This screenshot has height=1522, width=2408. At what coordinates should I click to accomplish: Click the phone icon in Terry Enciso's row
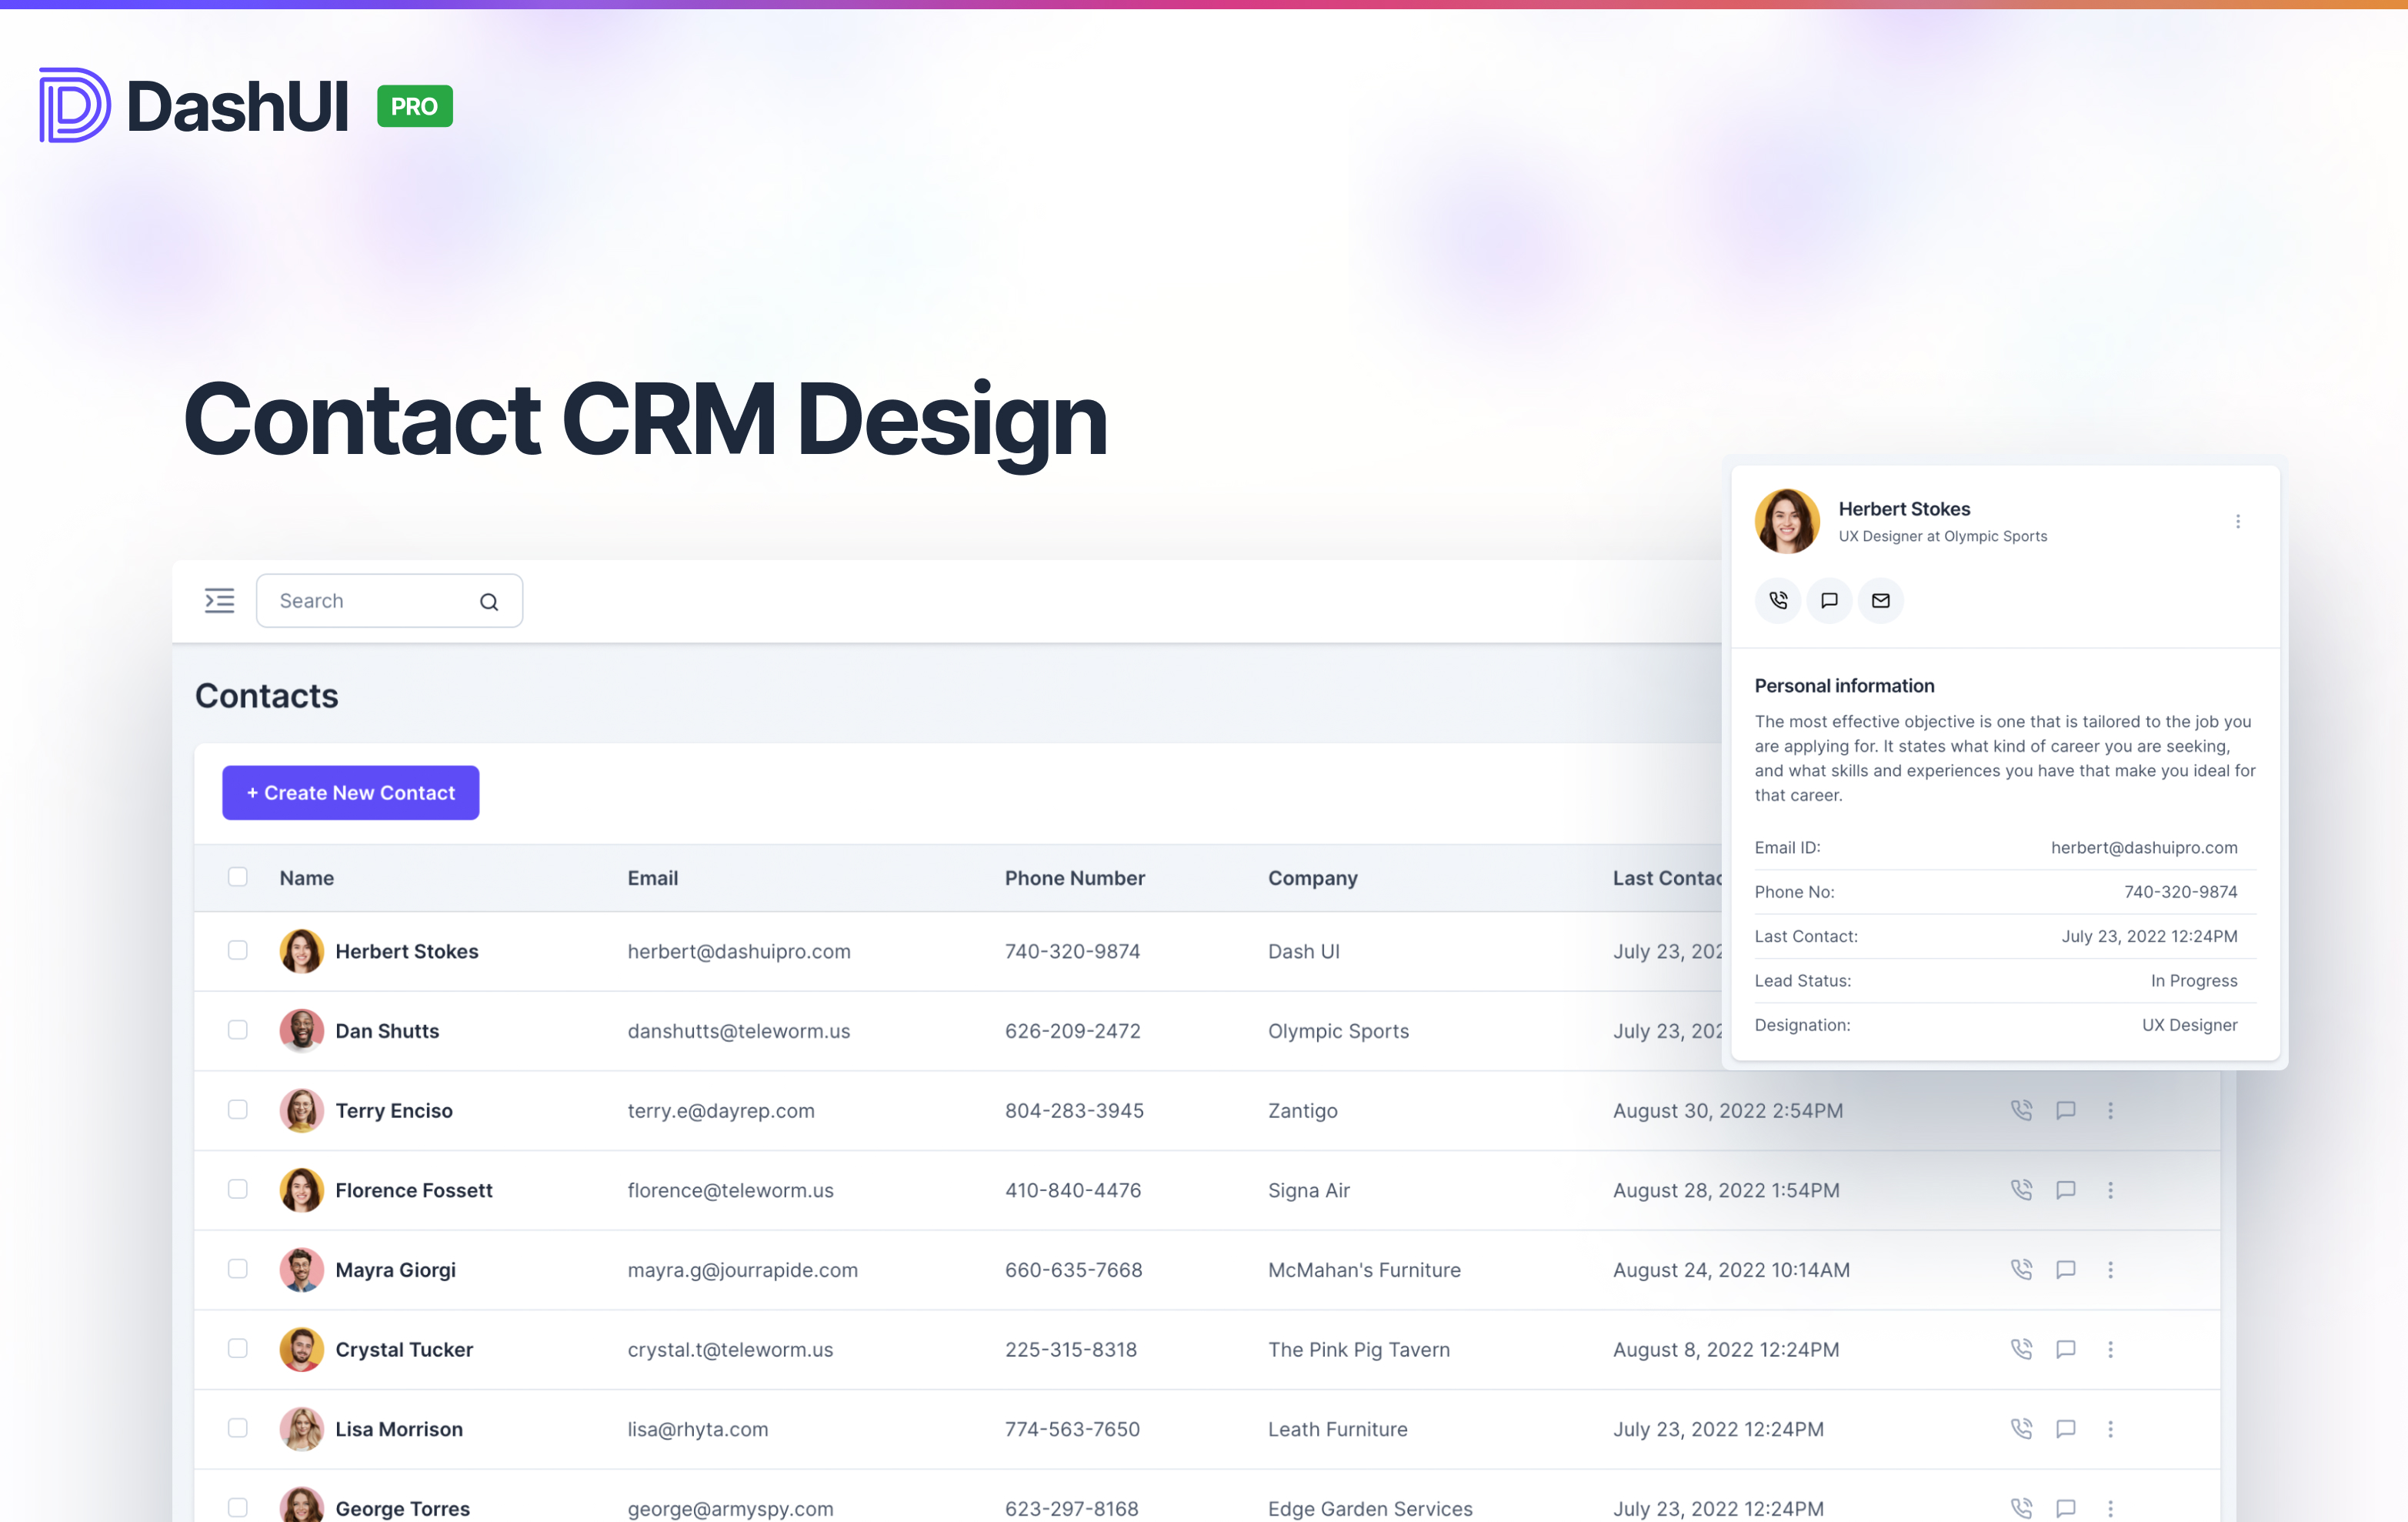tap(2021, 1110)
